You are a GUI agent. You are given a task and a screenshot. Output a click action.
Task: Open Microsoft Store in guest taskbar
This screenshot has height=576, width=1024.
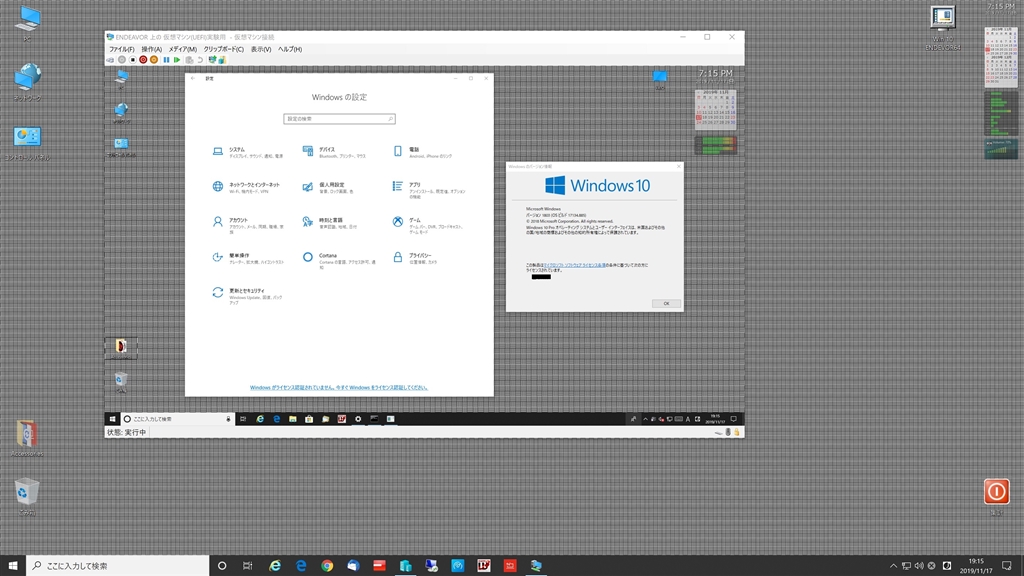(309, 419)
